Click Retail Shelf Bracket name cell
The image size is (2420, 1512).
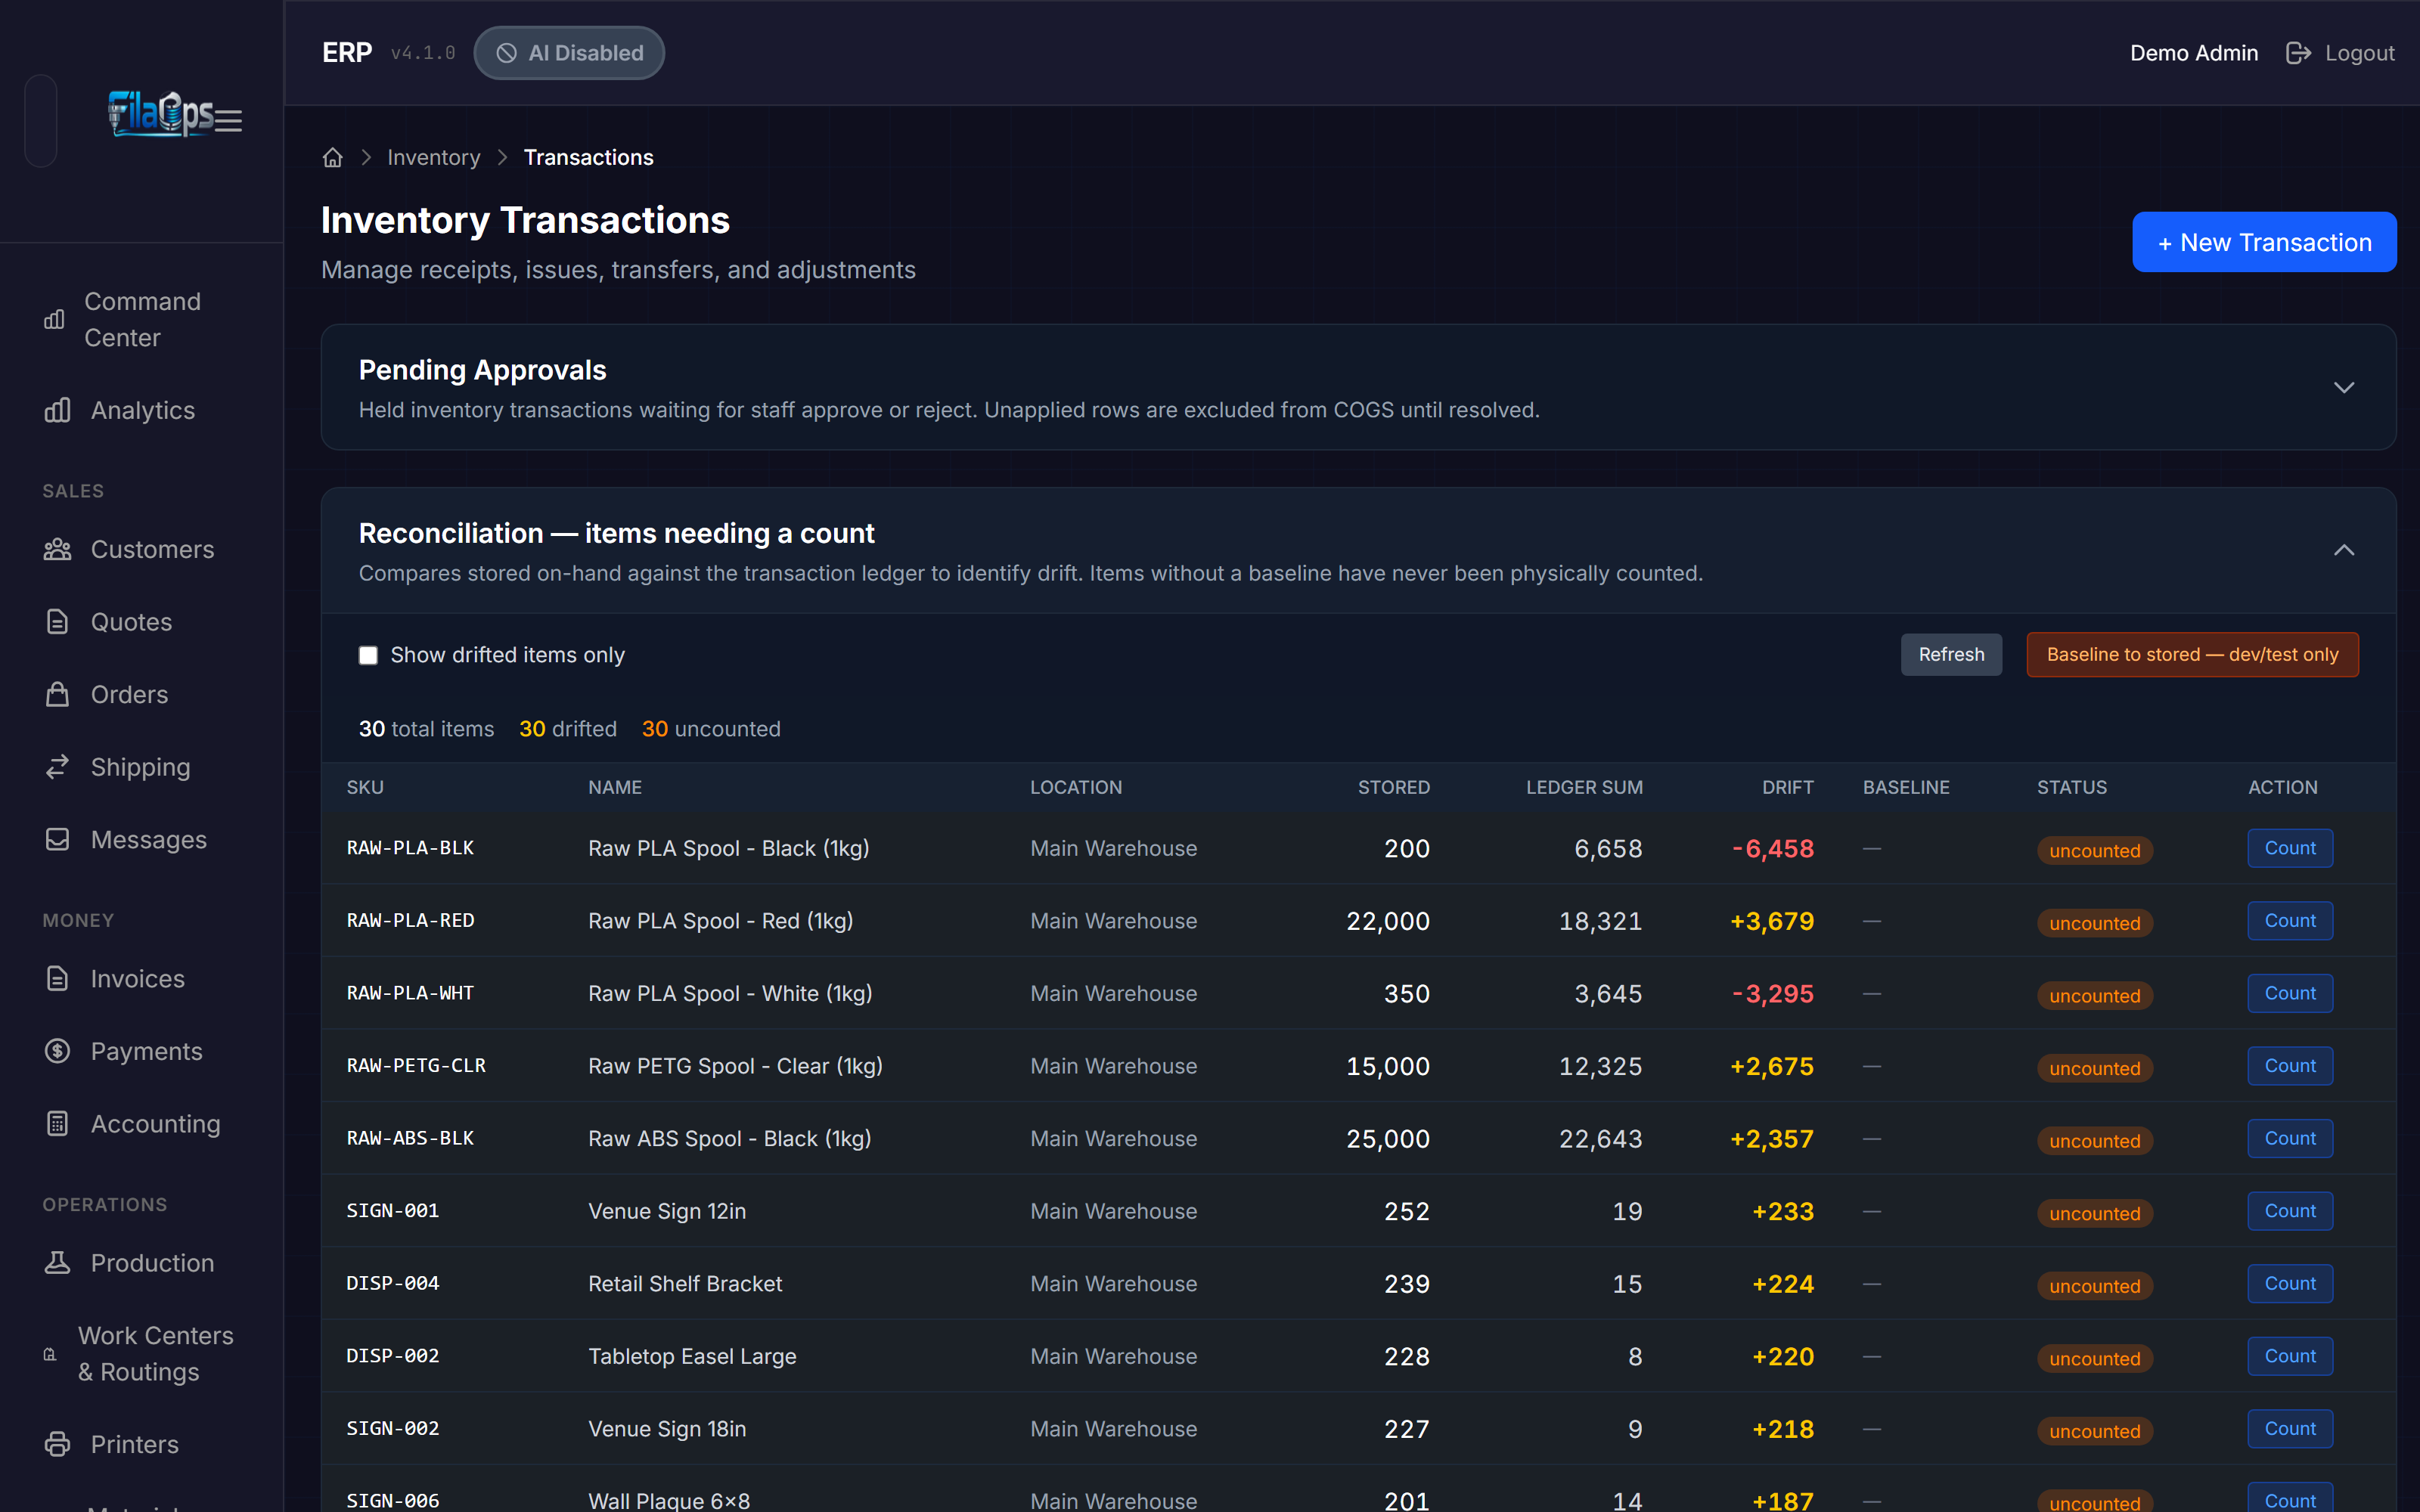685,1284
